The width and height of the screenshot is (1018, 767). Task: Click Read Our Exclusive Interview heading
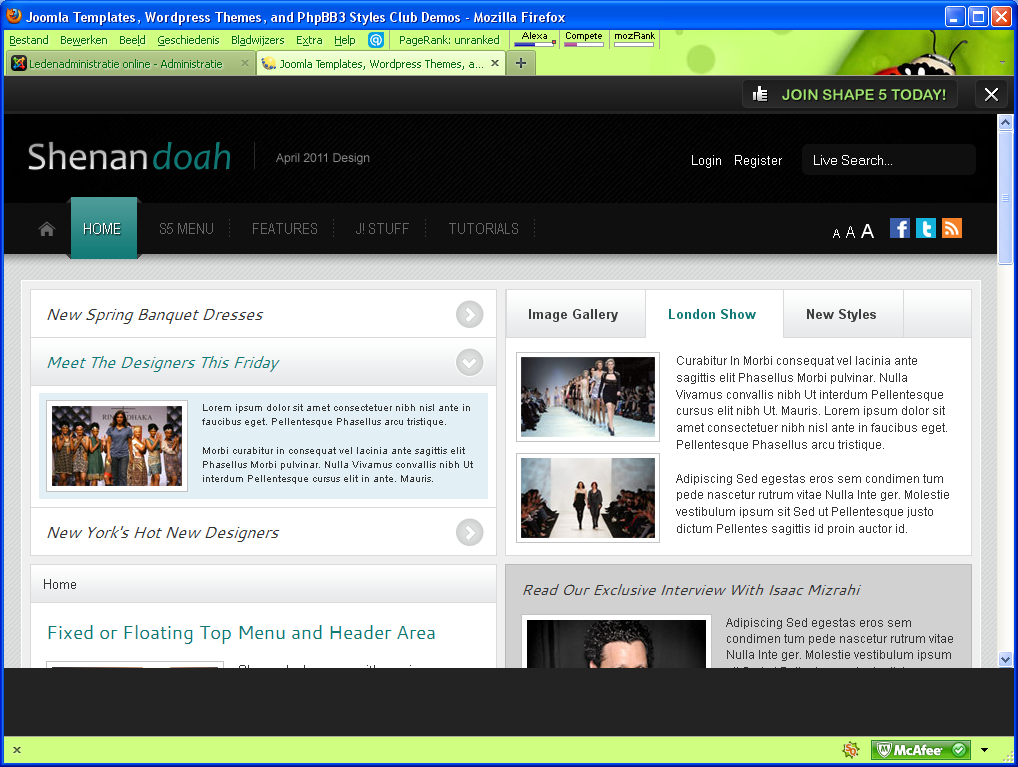tap(691, 590)
